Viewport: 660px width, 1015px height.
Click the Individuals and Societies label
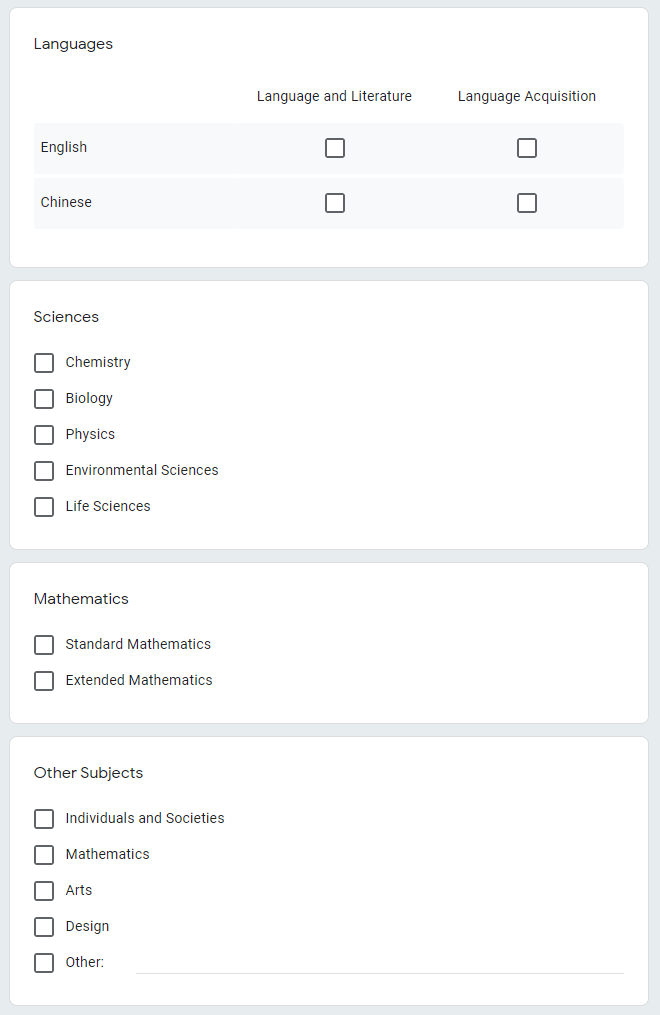tap(145, 818)
